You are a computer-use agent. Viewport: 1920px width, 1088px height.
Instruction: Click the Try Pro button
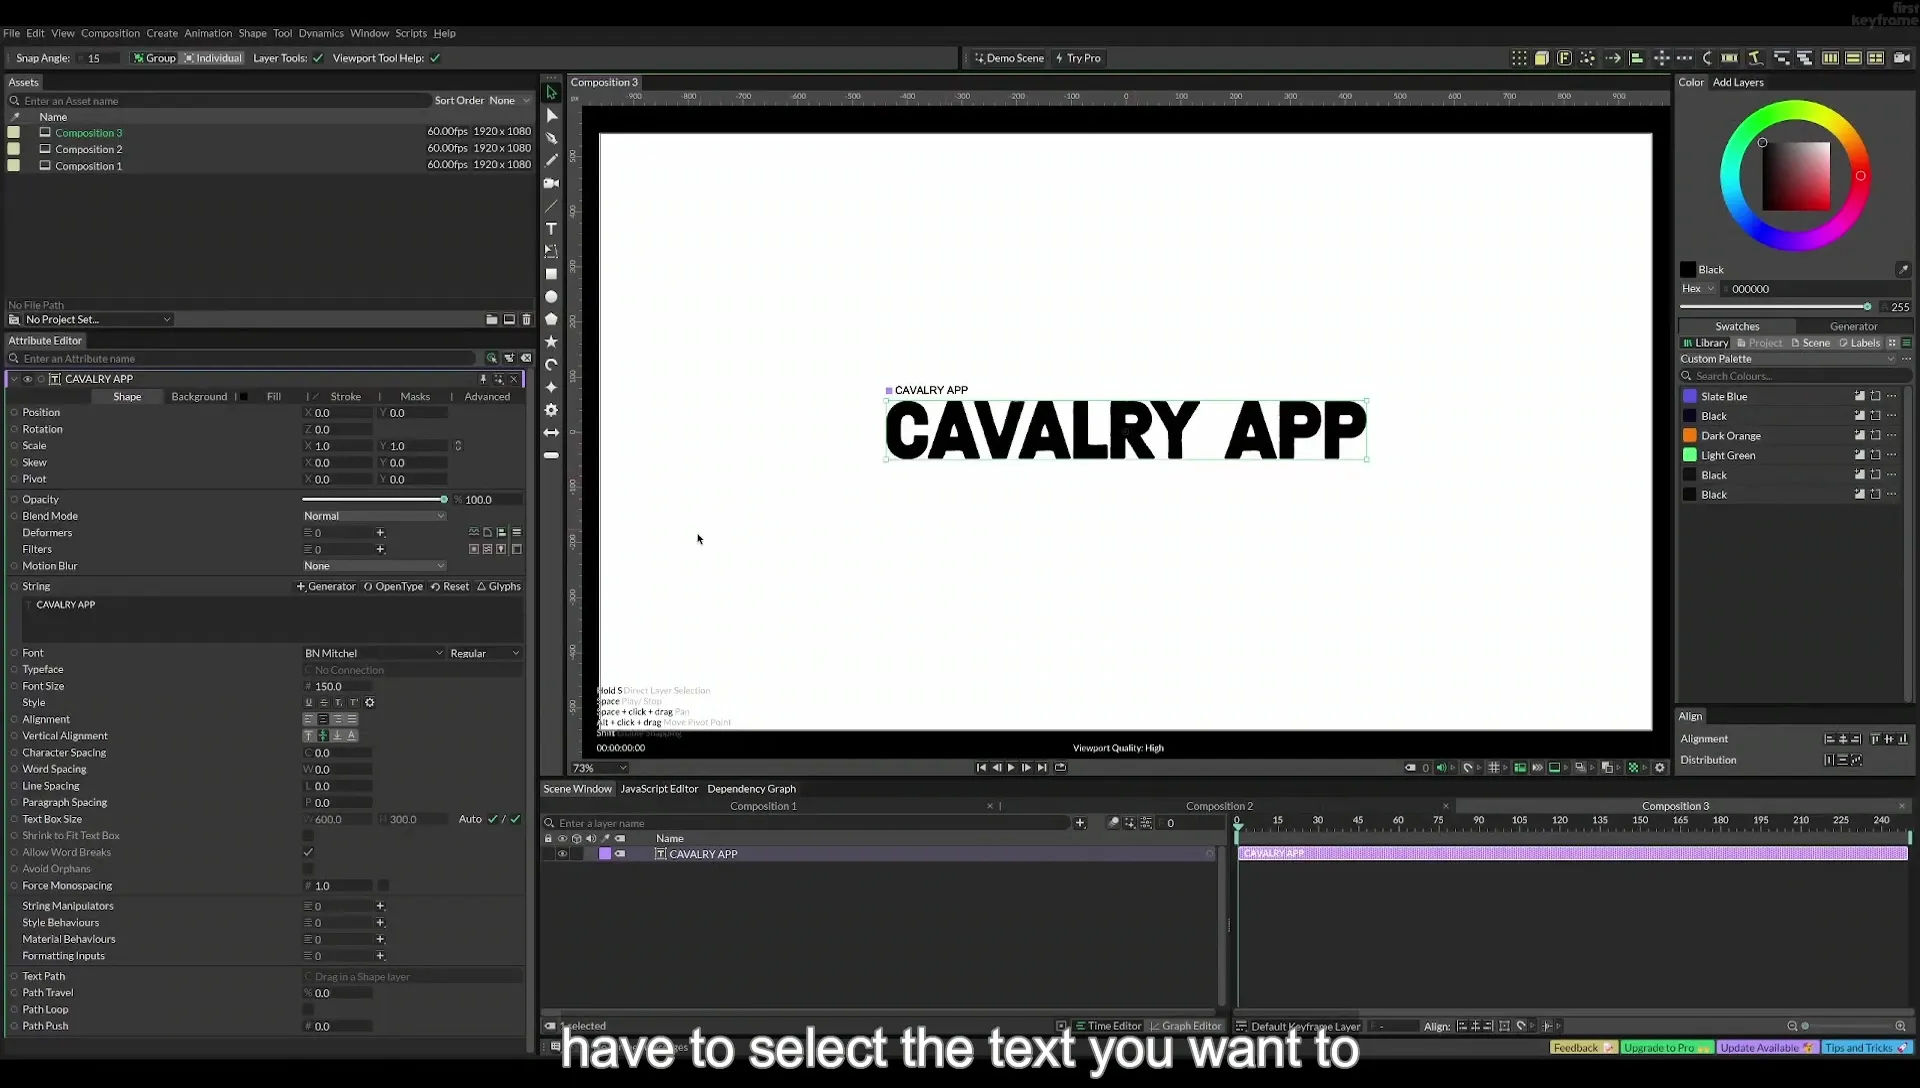click(1078, 58)
